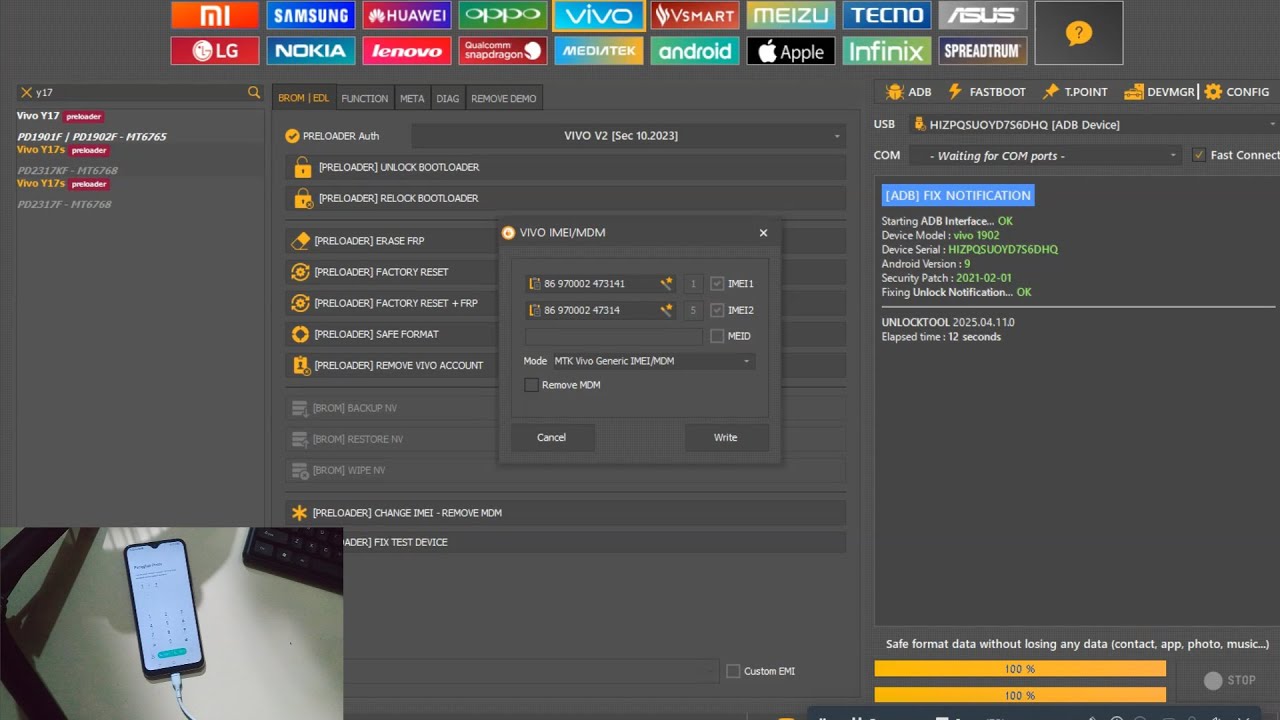Open the FUNCTION tab

(x=365, y=98)
